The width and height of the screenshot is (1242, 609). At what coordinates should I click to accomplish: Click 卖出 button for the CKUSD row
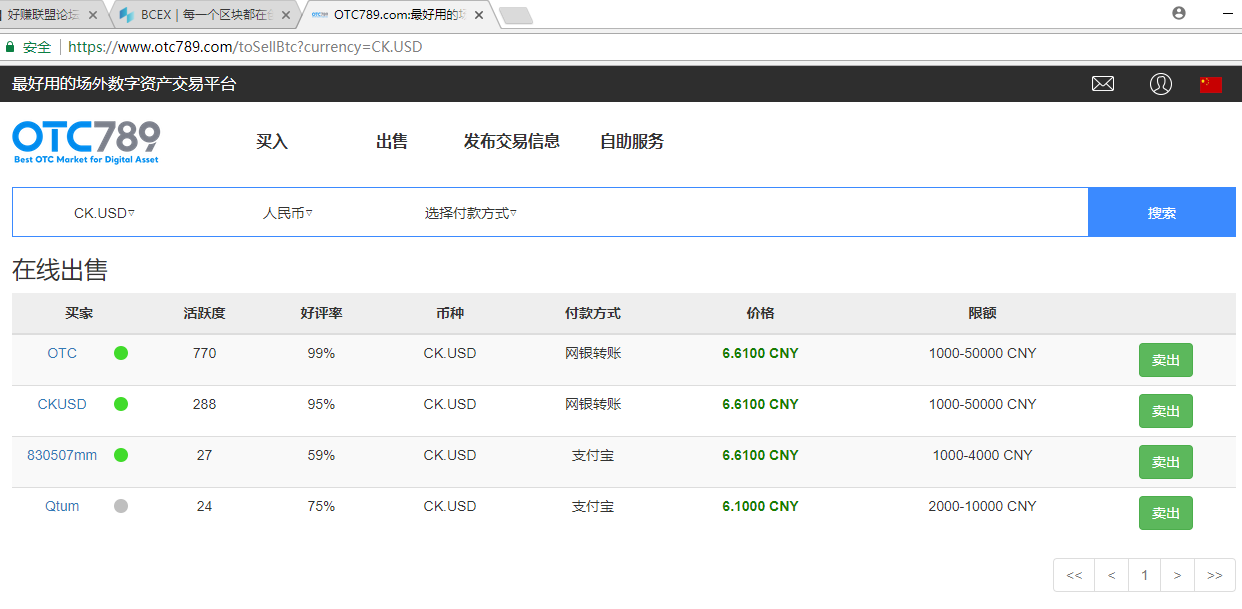click(1165, 411)
